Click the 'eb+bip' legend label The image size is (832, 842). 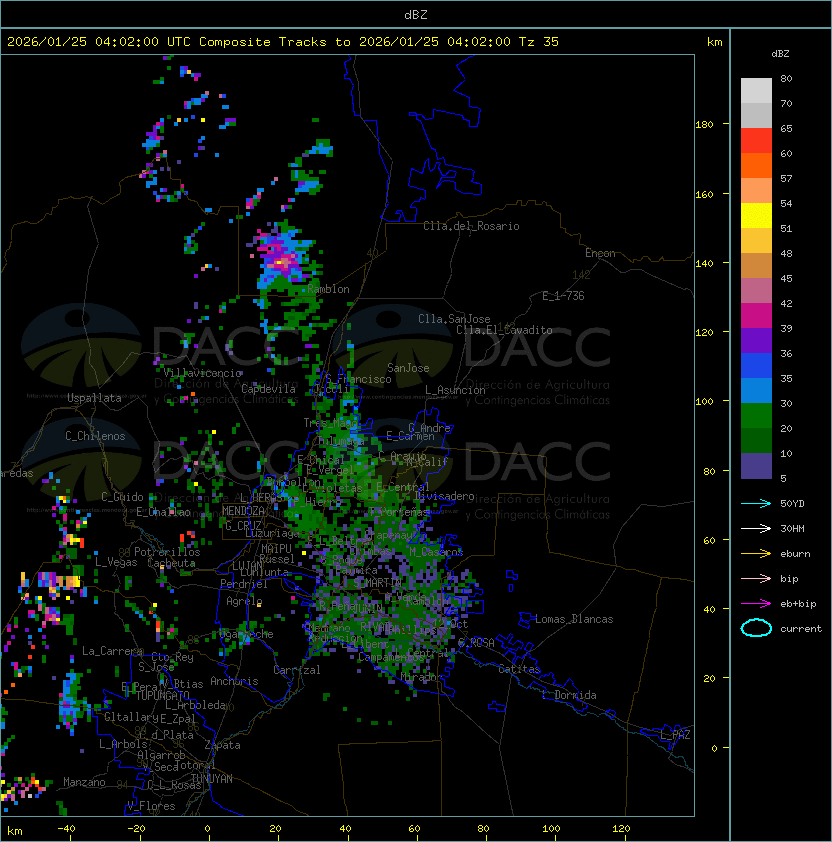tap(798, 604)
